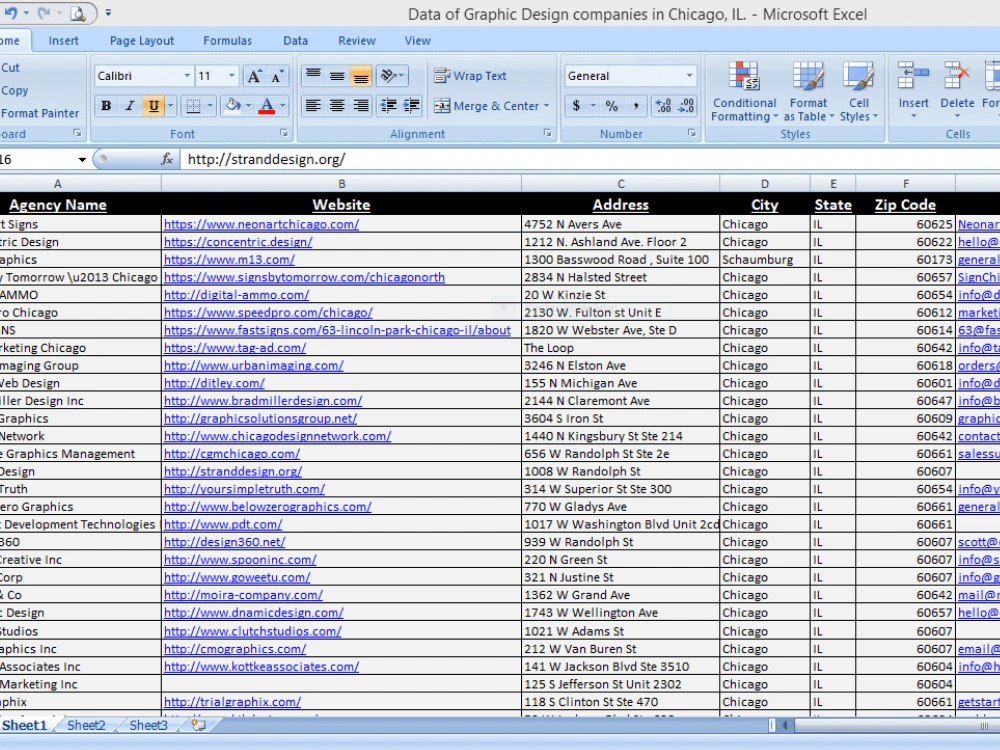Image resolution: width=1000 pixels, height=750 pixels.
Task: Expand the Merge & Center arrow
Action: click(x=547, y=106)
